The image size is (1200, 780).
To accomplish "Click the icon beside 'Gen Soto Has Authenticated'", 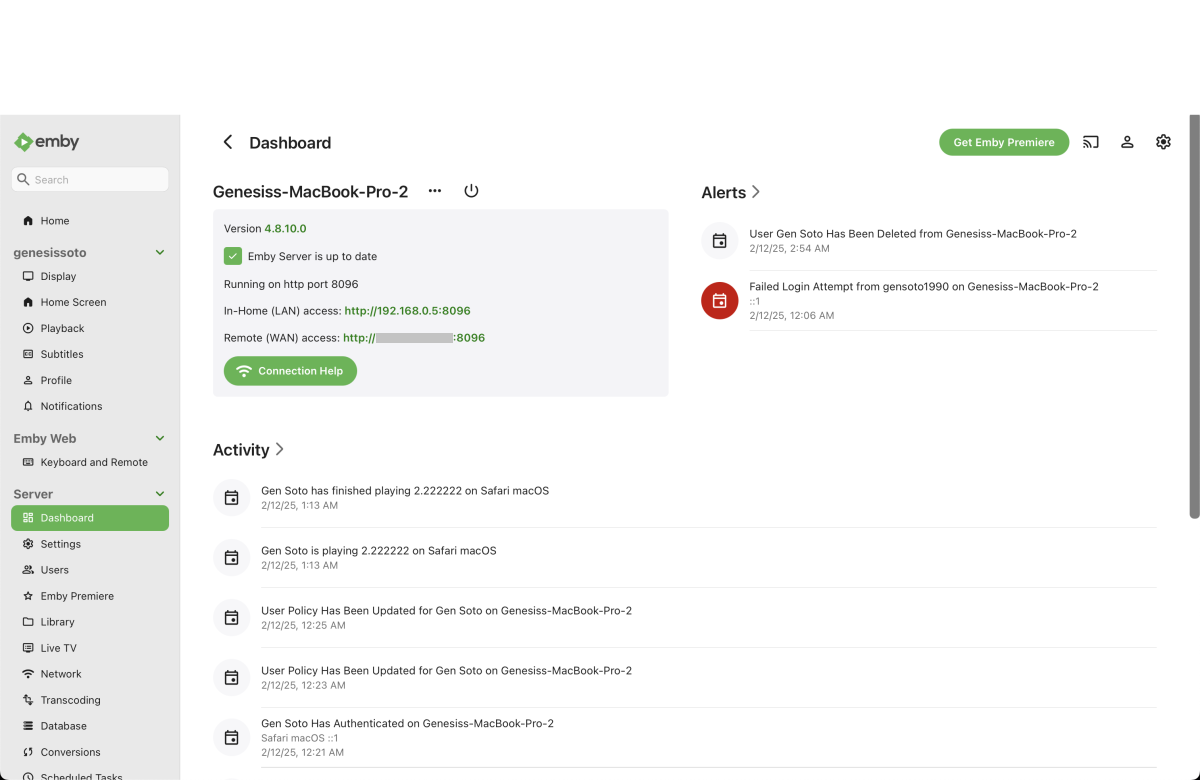I will 231,738.
